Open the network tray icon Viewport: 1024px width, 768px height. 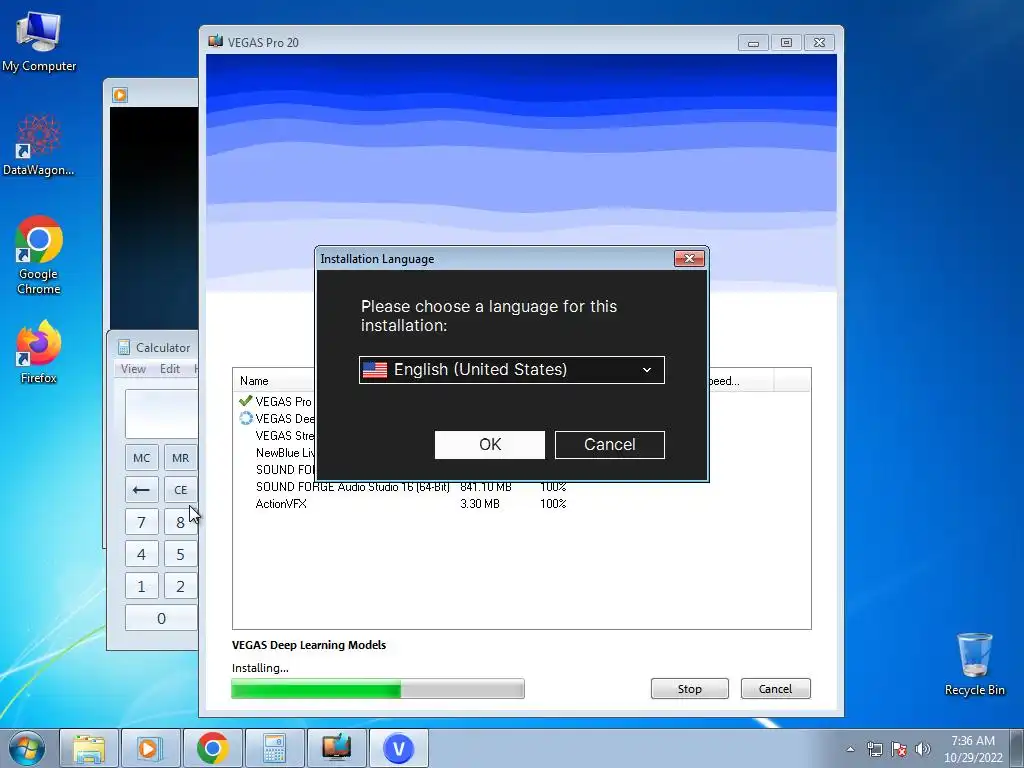coord(874,749)
